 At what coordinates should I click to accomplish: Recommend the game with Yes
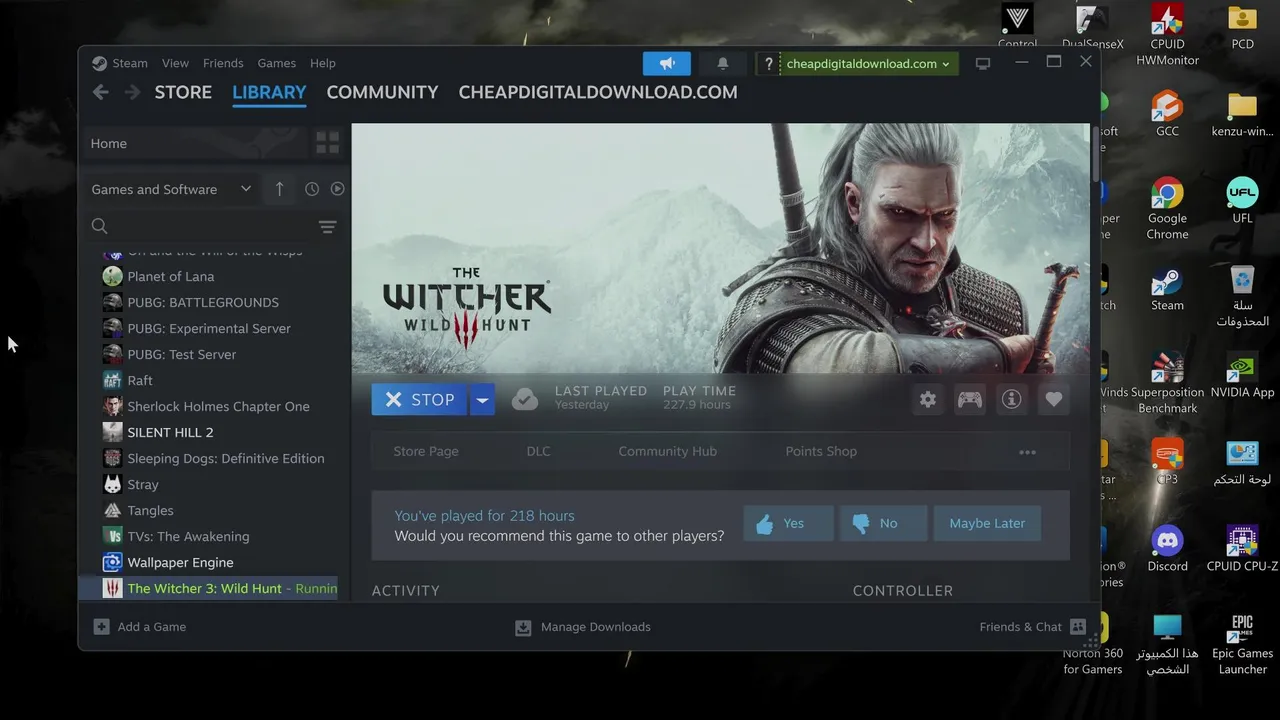788,523
